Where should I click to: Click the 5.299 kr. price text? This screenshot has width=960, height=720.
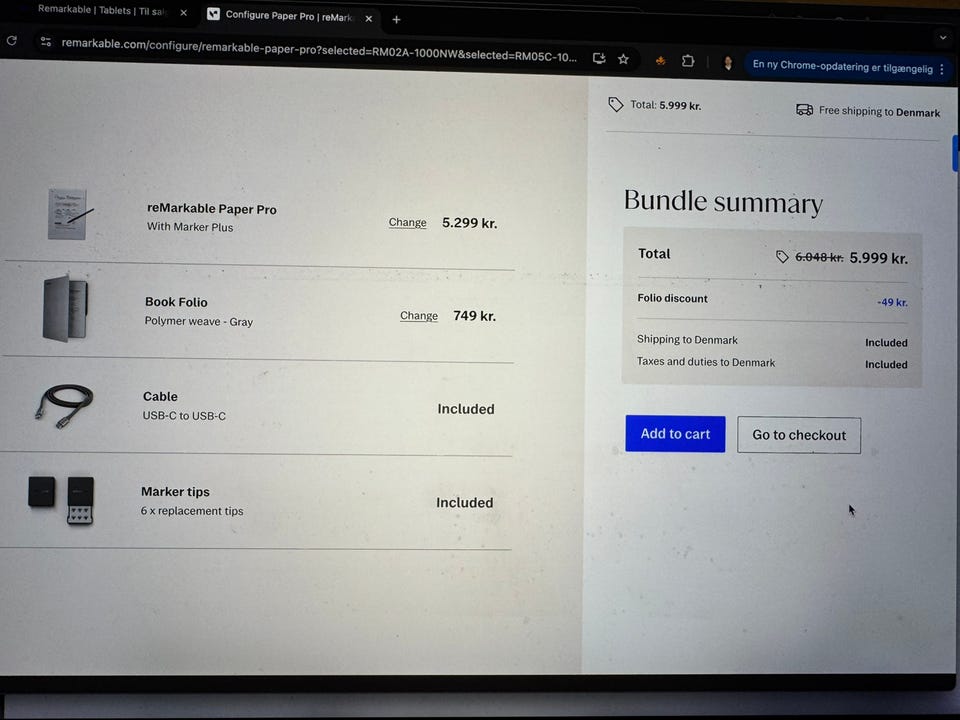point(470,223)
